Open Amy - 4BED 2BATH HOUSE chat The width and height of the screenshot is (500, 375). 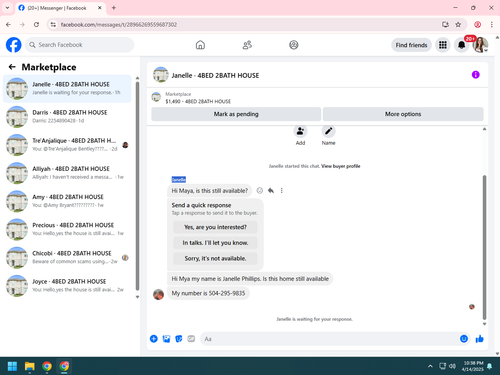67,201
